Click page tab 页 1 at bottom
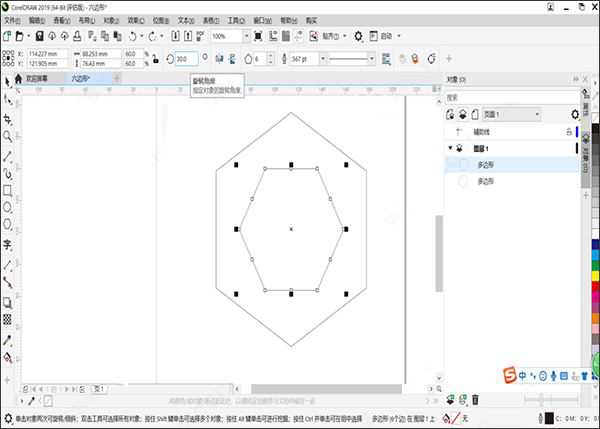This screenshot has height=429, width=600. point(99,389)
